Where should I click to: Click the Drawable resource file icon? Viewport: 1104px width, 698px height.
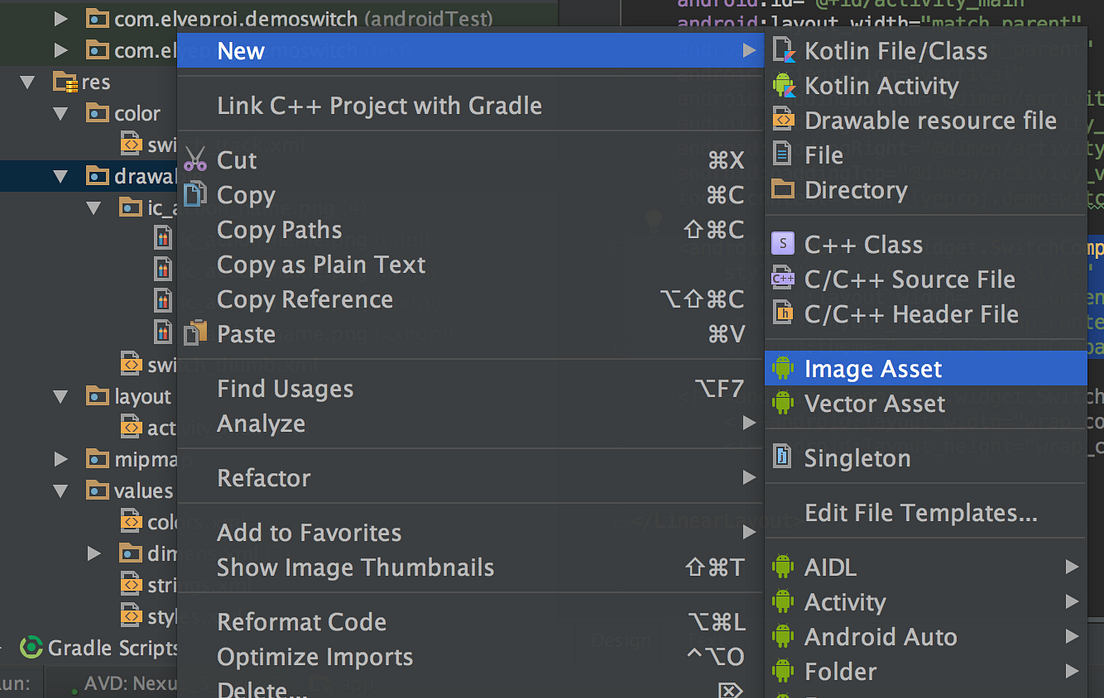click(785, 120)
